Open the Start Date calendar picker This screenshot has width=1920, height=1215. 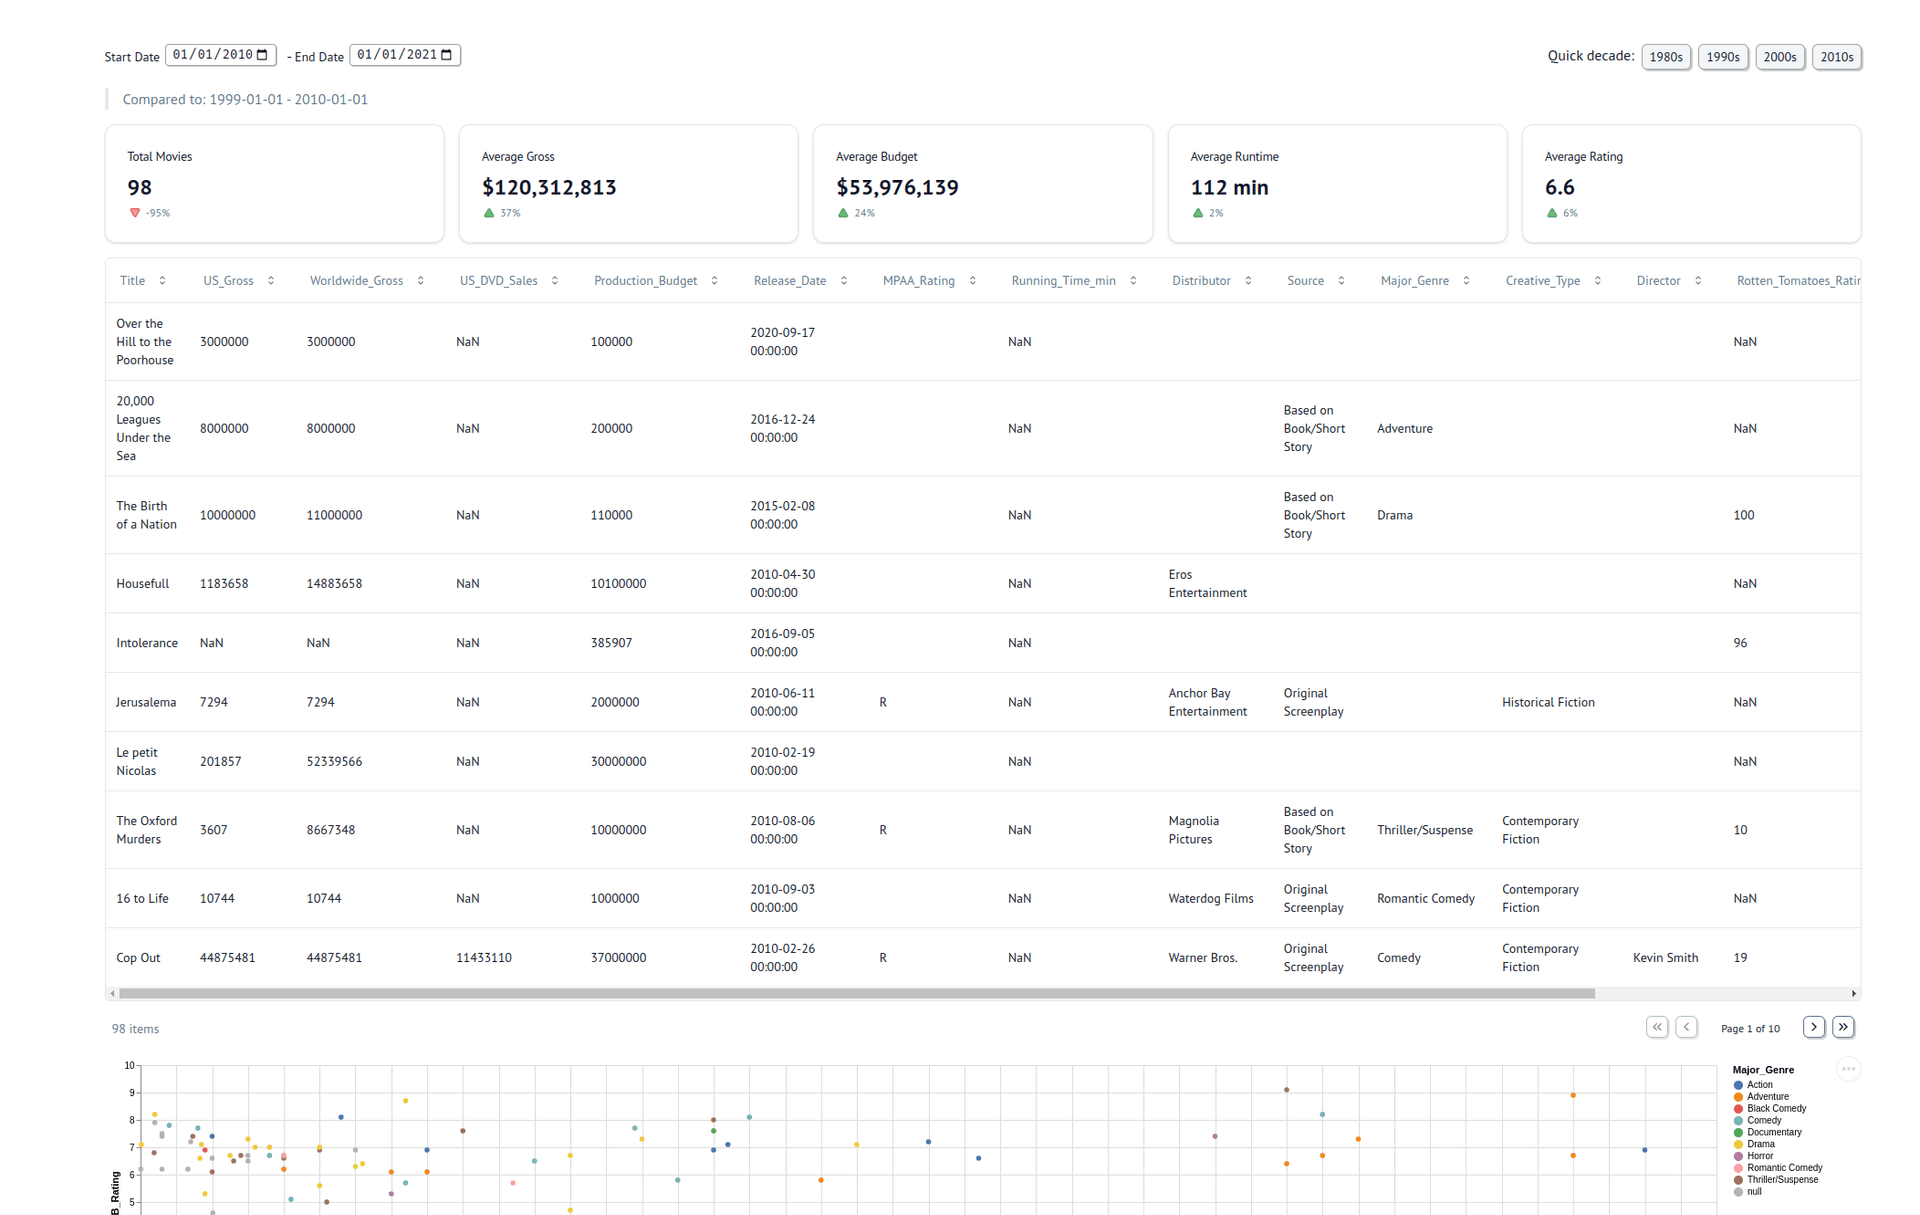point(262,55)
